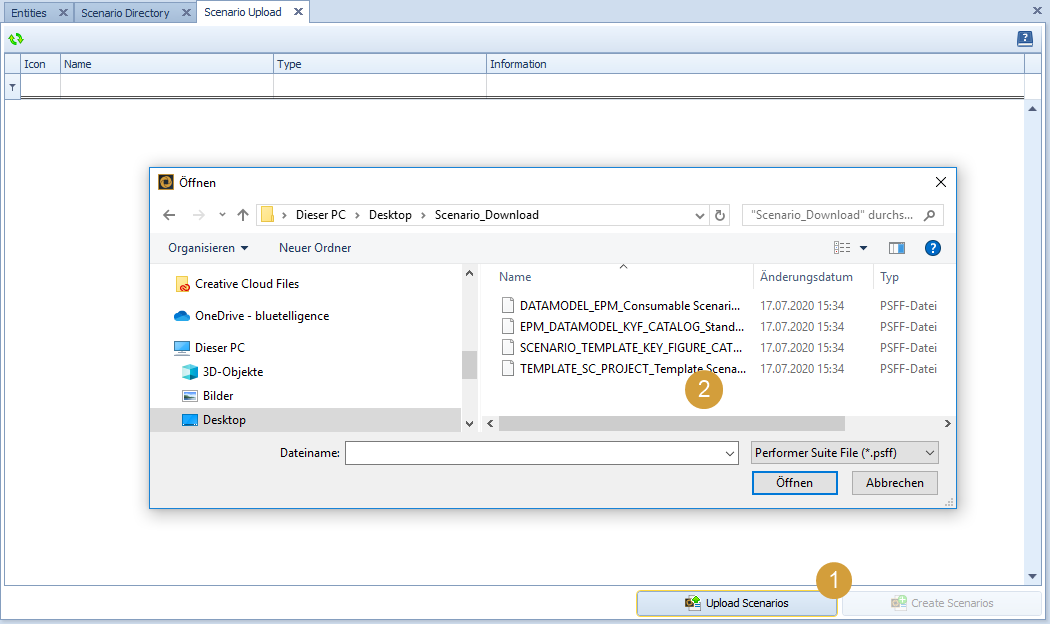Viewport: 1050px width, 624px height.
Task: Refresh the Scenario Upload list
Action: [x=15, y=39]
